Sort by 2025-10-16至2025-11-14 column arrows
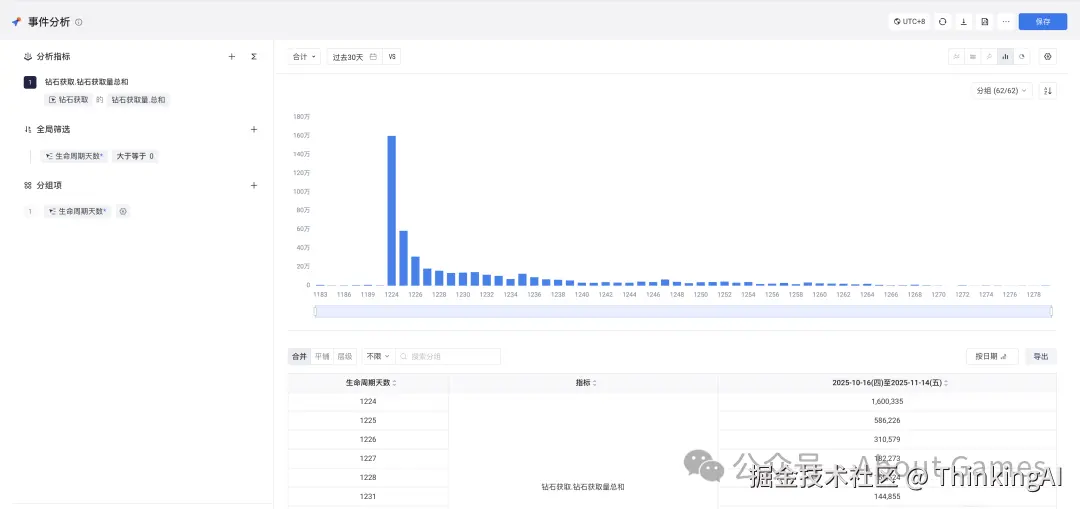Screen dimensions: 1080x509 point(946,383)
